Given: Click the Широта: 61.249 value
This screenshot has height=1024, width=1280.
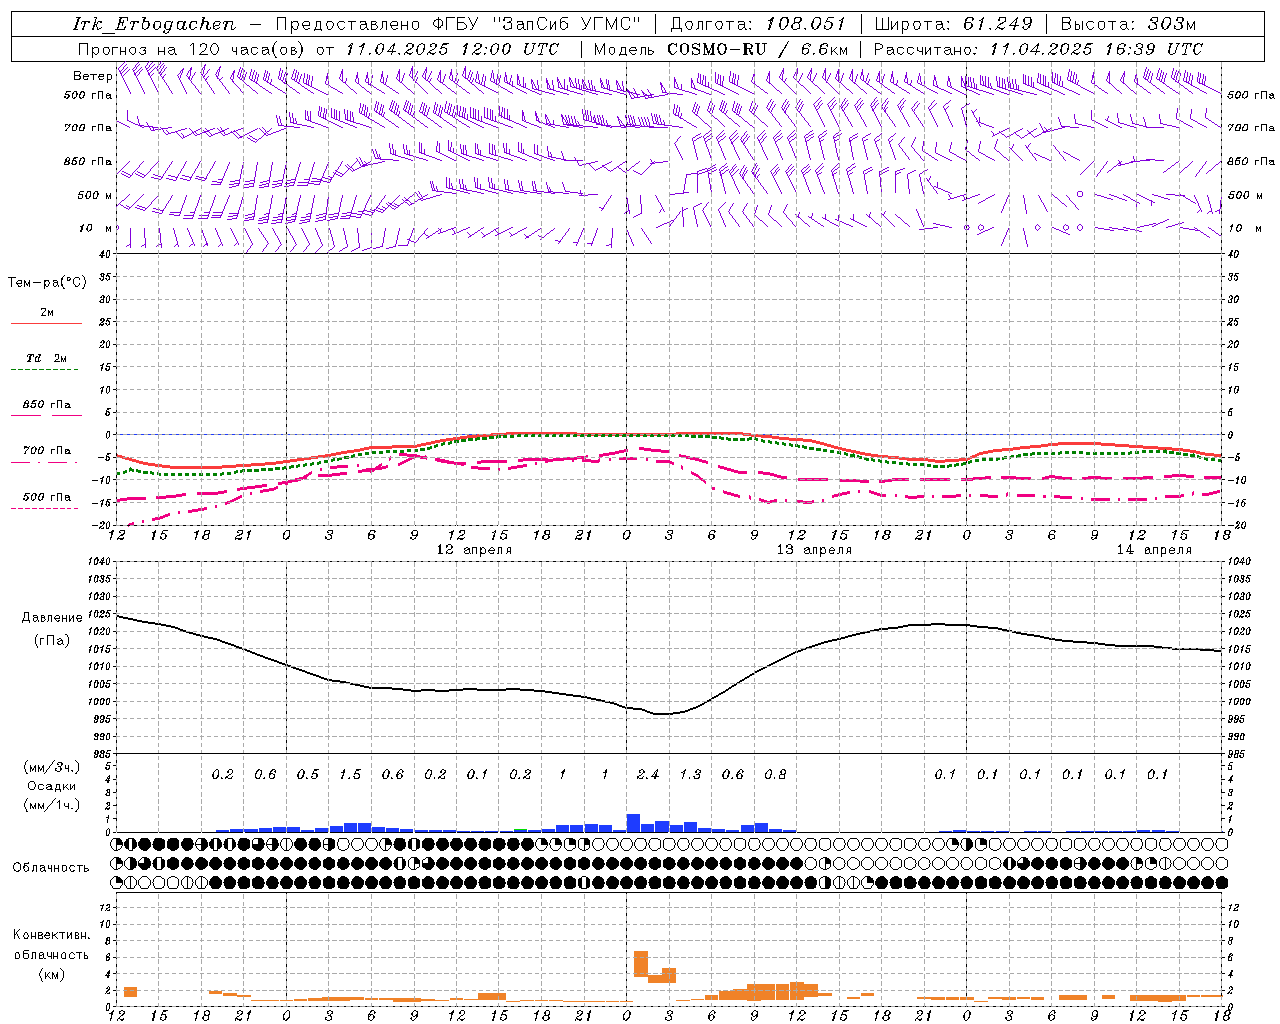Looking at the screenshot, I should [x=954, y=24].
